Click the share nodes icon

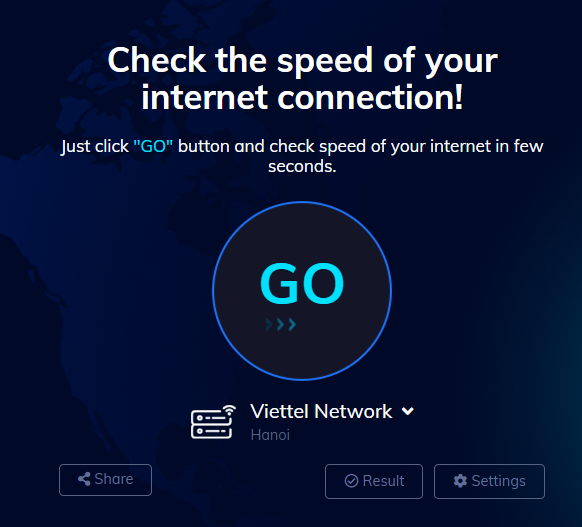pos(84,479)
